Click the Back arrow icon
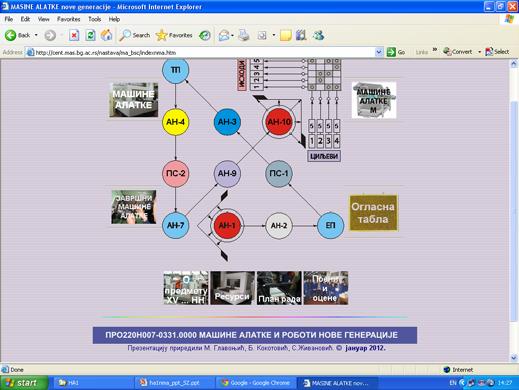 (x=10, y=35)
